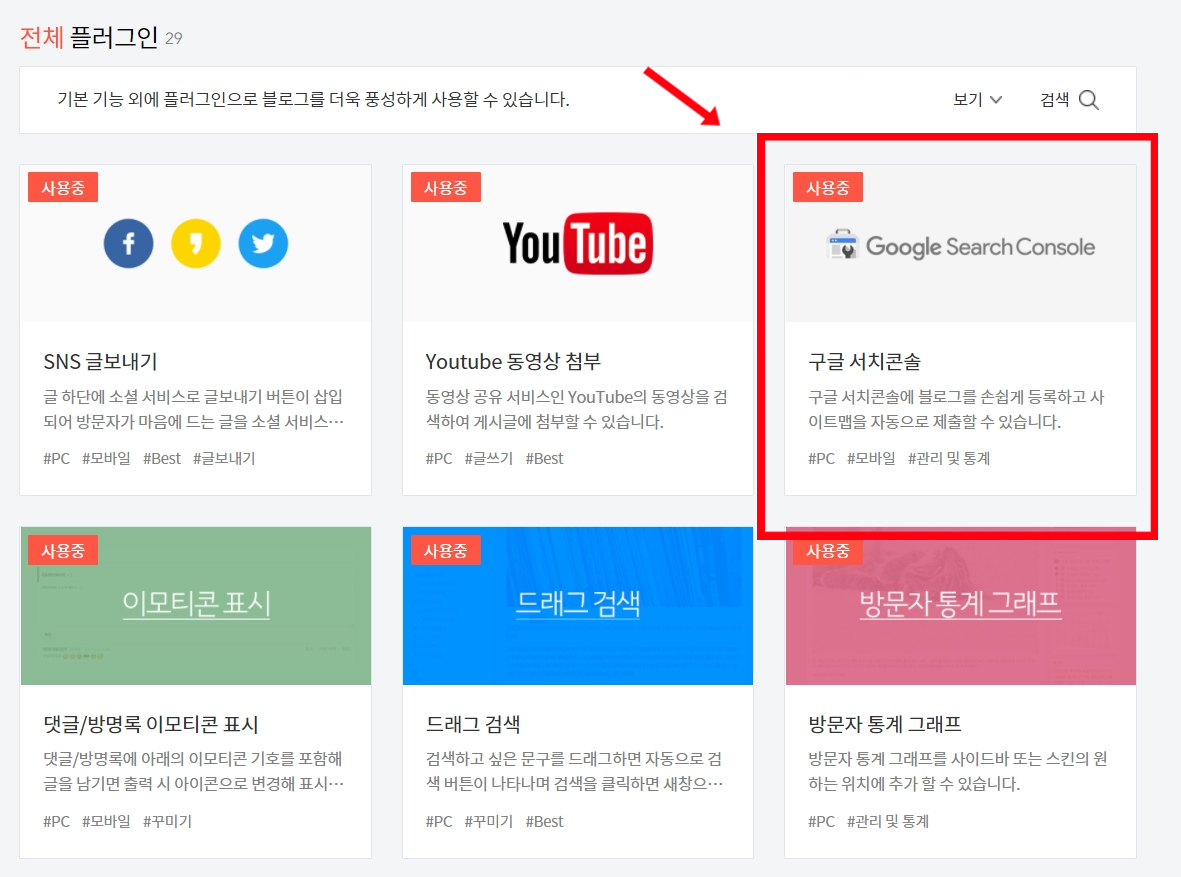Click the Google Search Console logo

click(x=961, y=246)
